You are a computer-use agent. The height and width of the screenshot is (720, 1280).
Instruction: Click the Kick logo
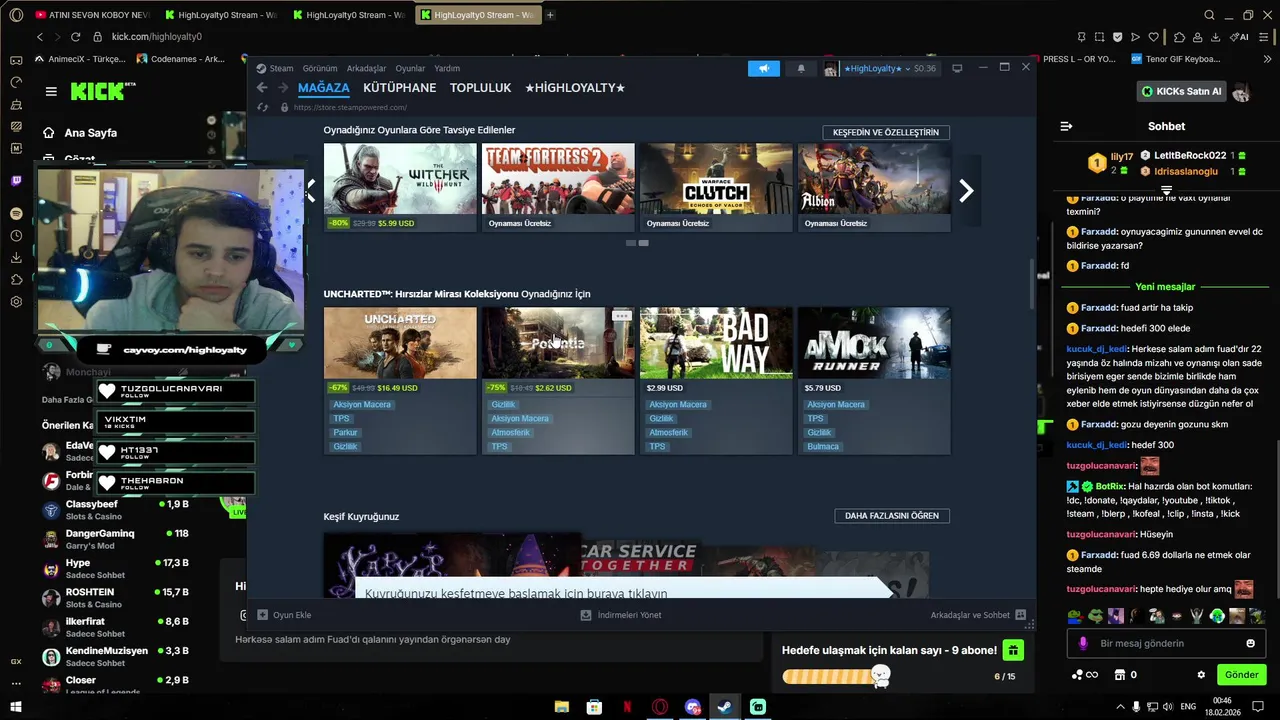coord(98,91)
